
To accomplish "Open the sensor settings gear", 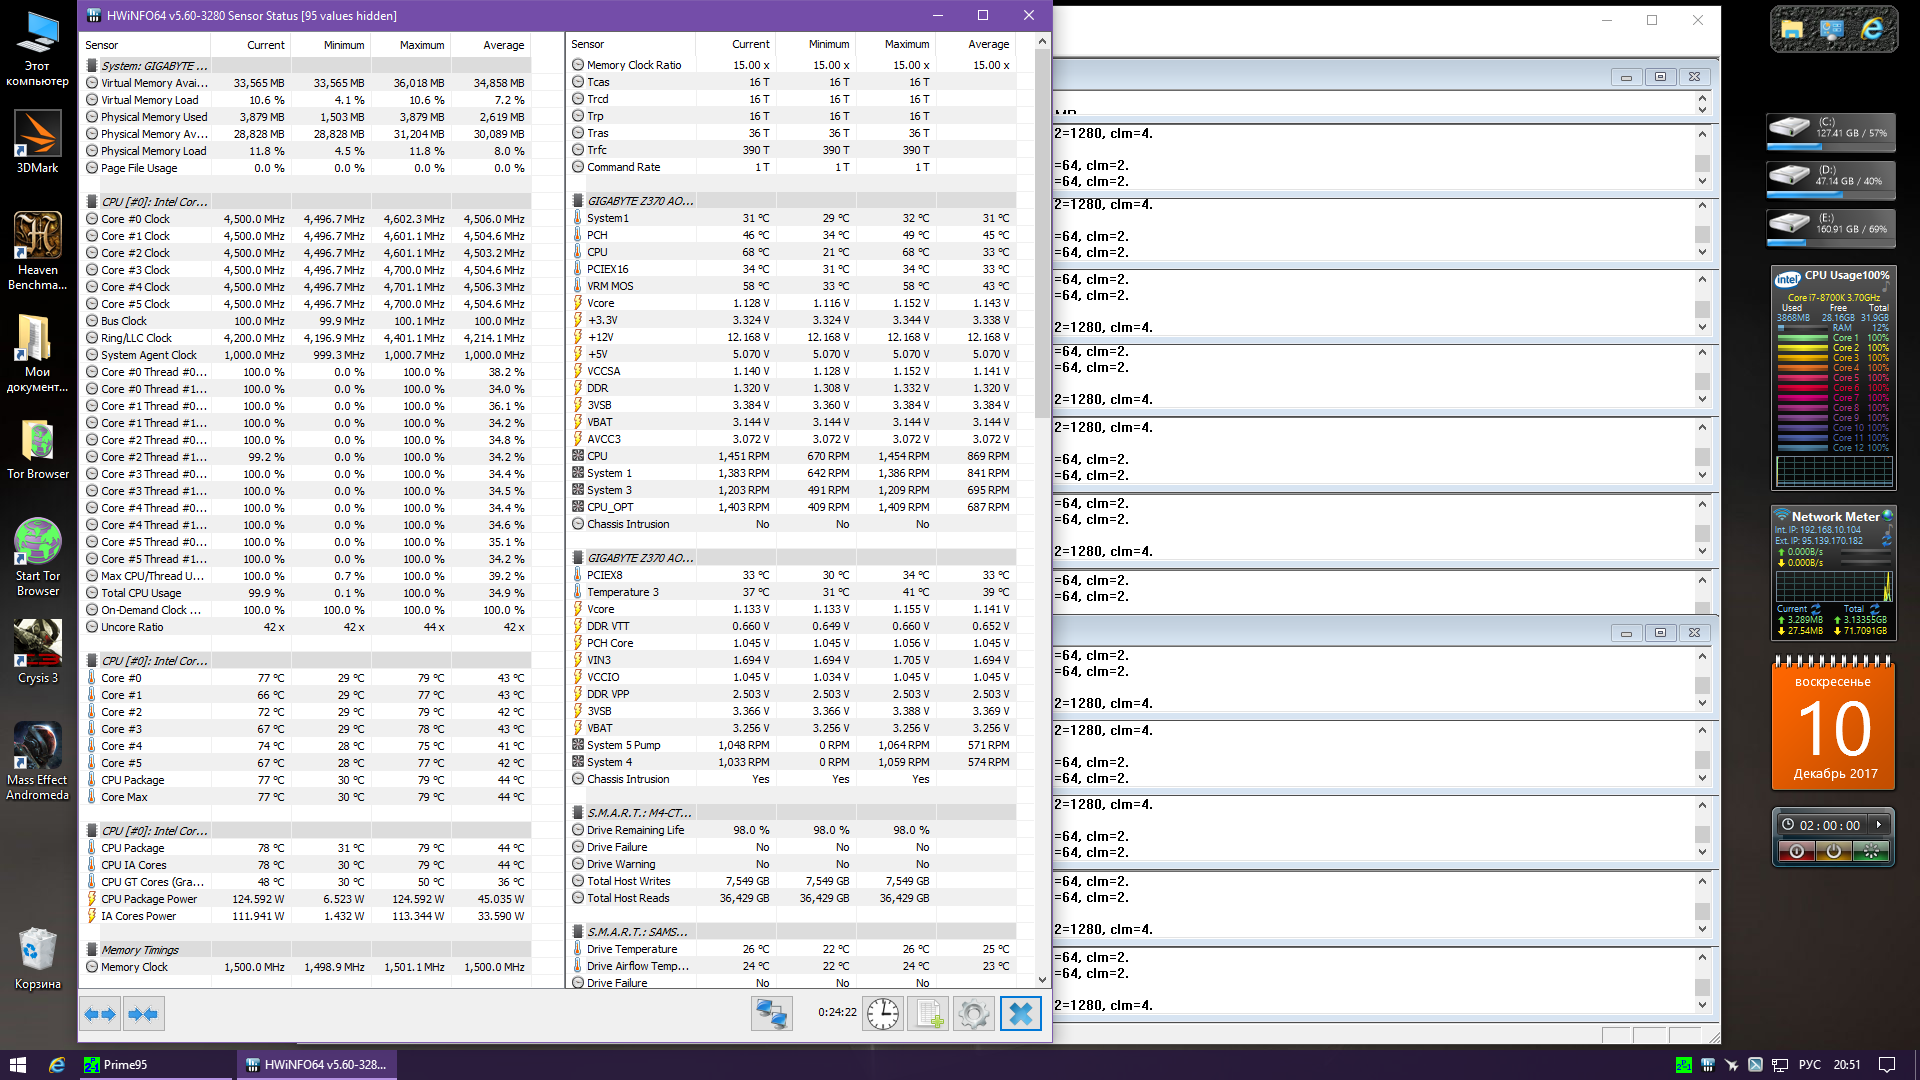I will click(x=973, y=1014).
